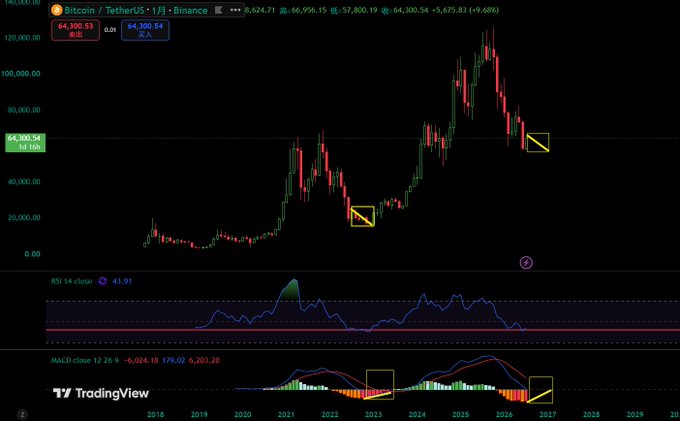Click 2022 on the time axis
This screenshot has height=421, width=680.
click(330, 414)
